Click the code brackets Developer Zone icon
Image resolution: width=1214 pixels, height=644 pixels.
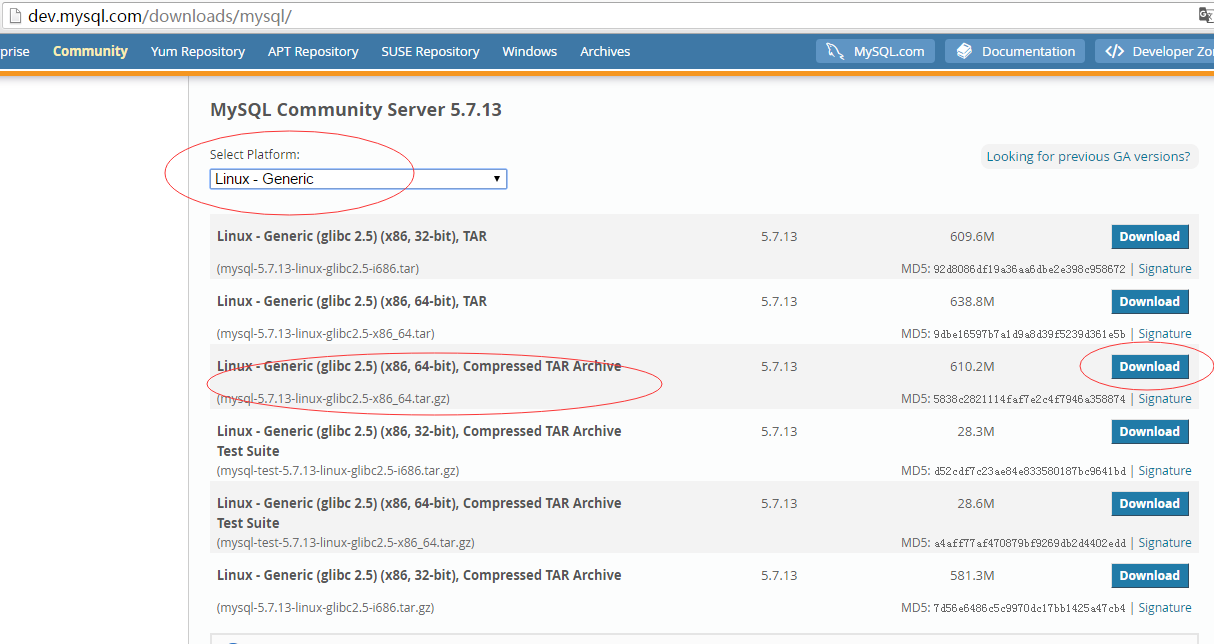click(x=1114, y=51)
